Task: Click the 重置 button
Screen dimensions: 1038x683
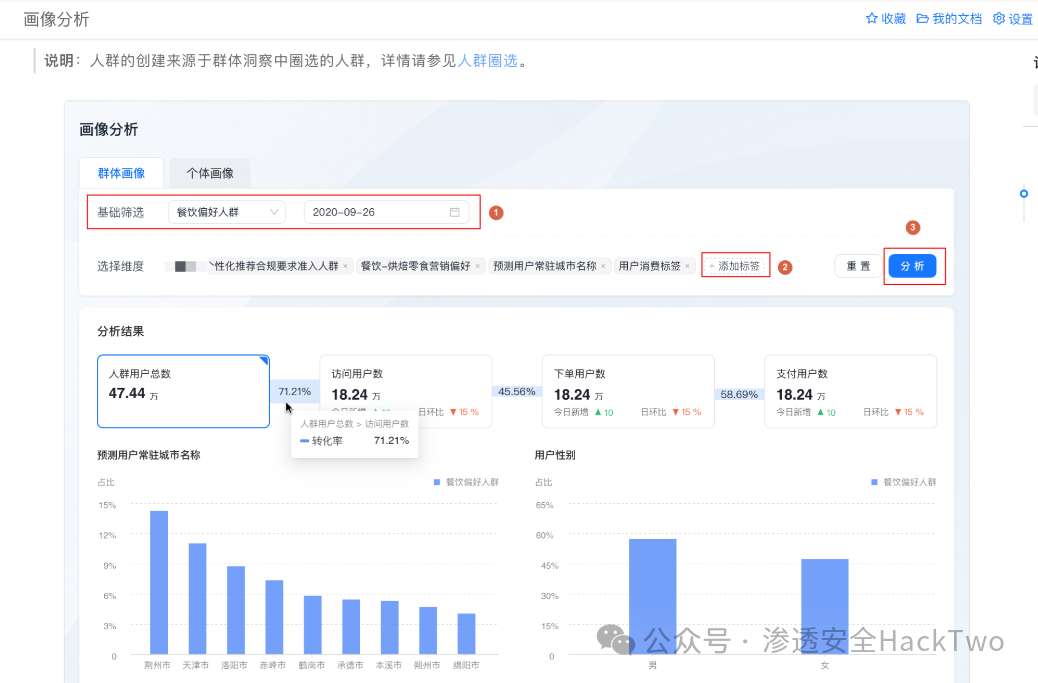Action: tap(858, 266)
